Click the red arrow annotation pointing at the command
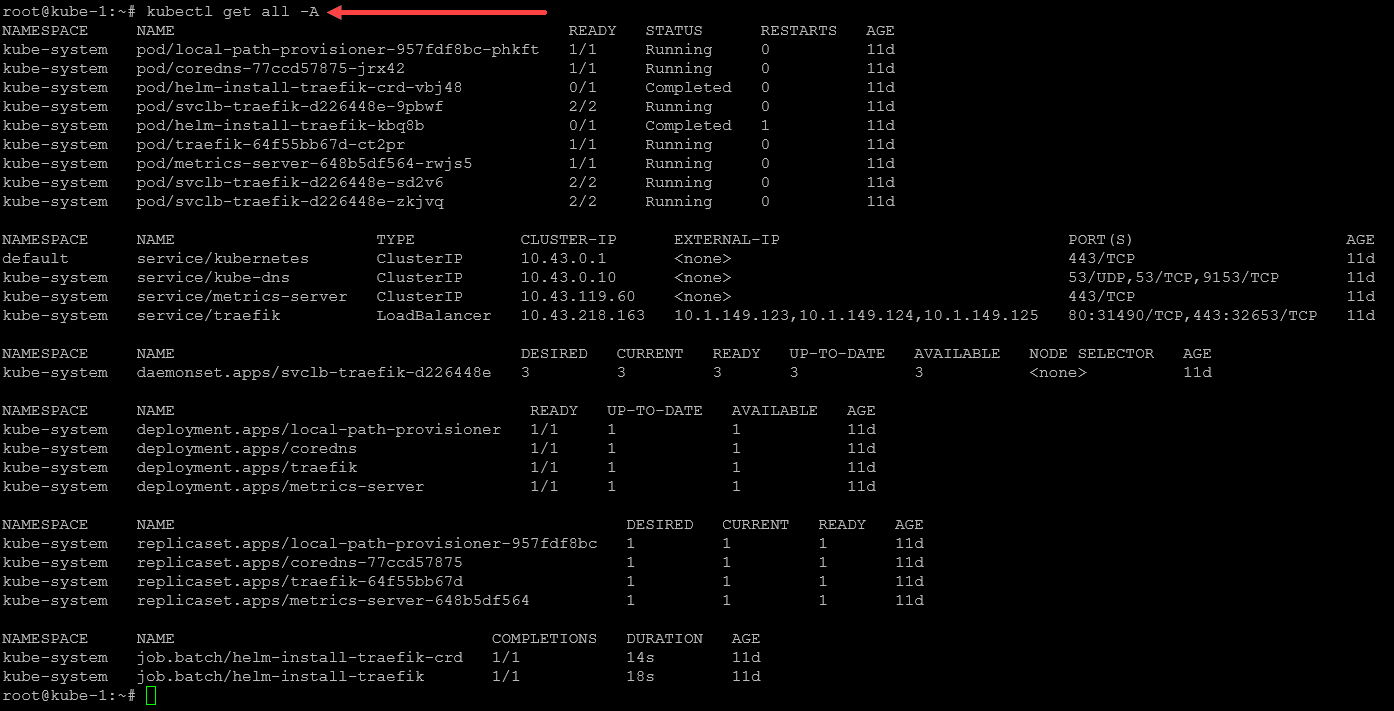The width and height of the screenshot is (1394, 711). coord(437,12)
